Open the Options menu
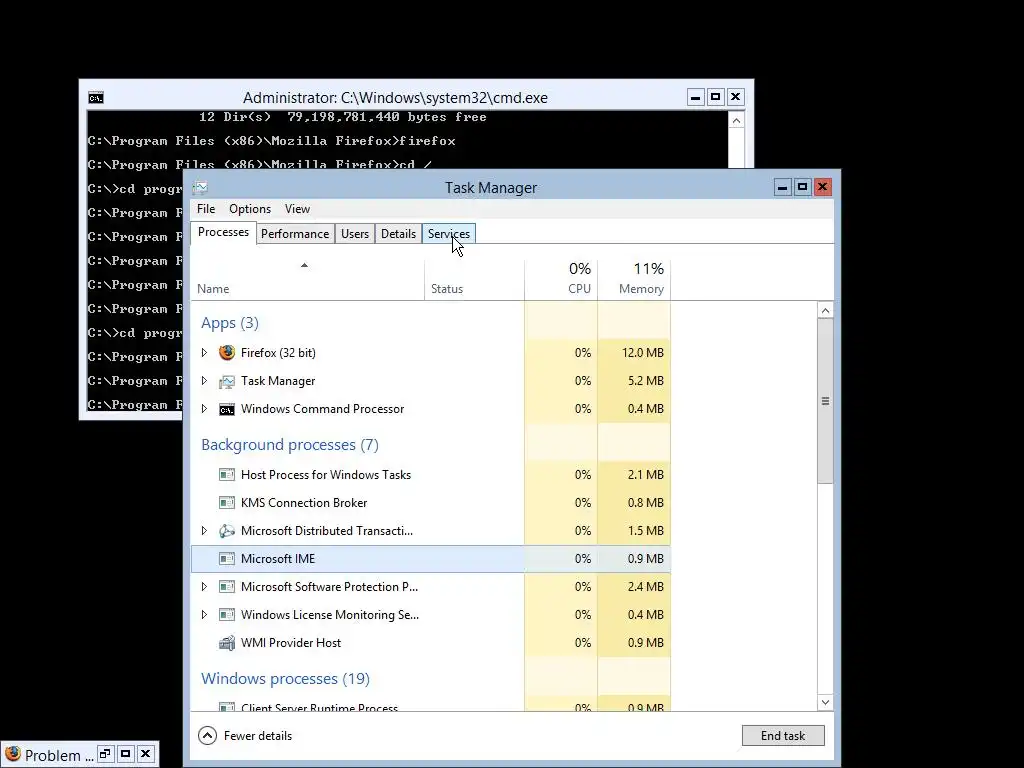The height and width of the screenshot is (768, 1024). 249,209
